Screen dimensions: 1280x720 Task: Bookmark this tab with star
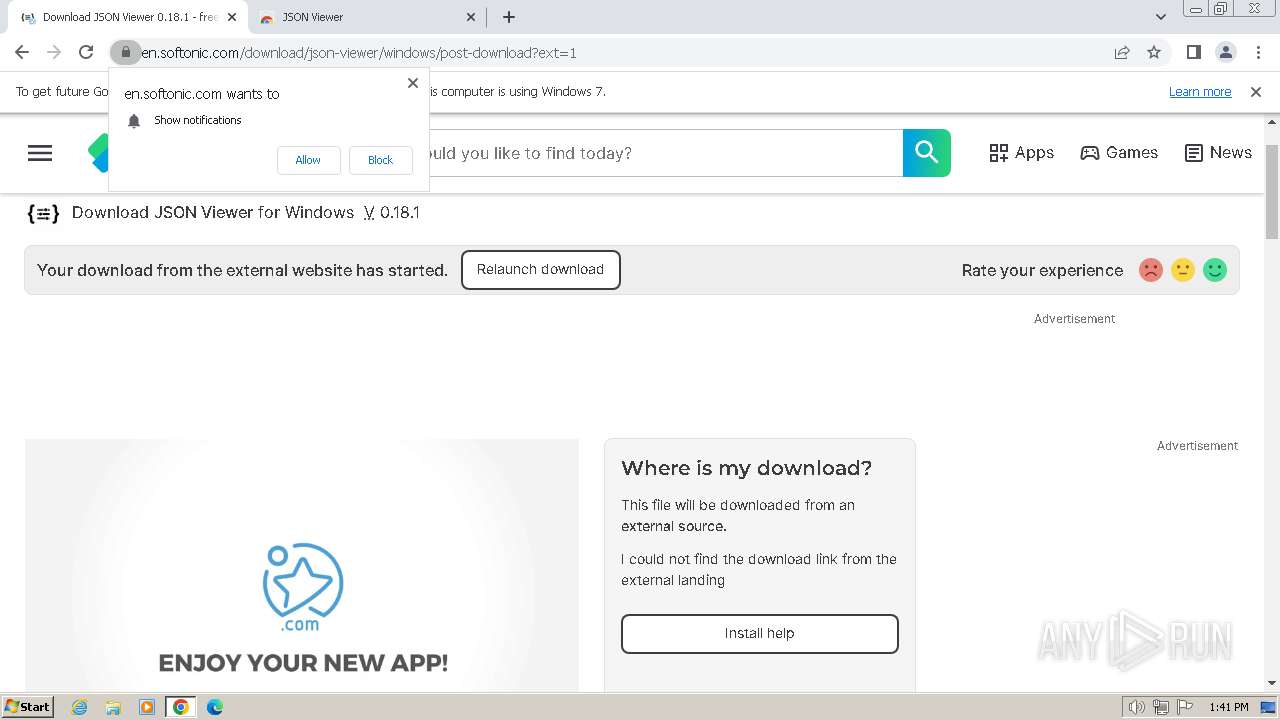[1154, 52]
